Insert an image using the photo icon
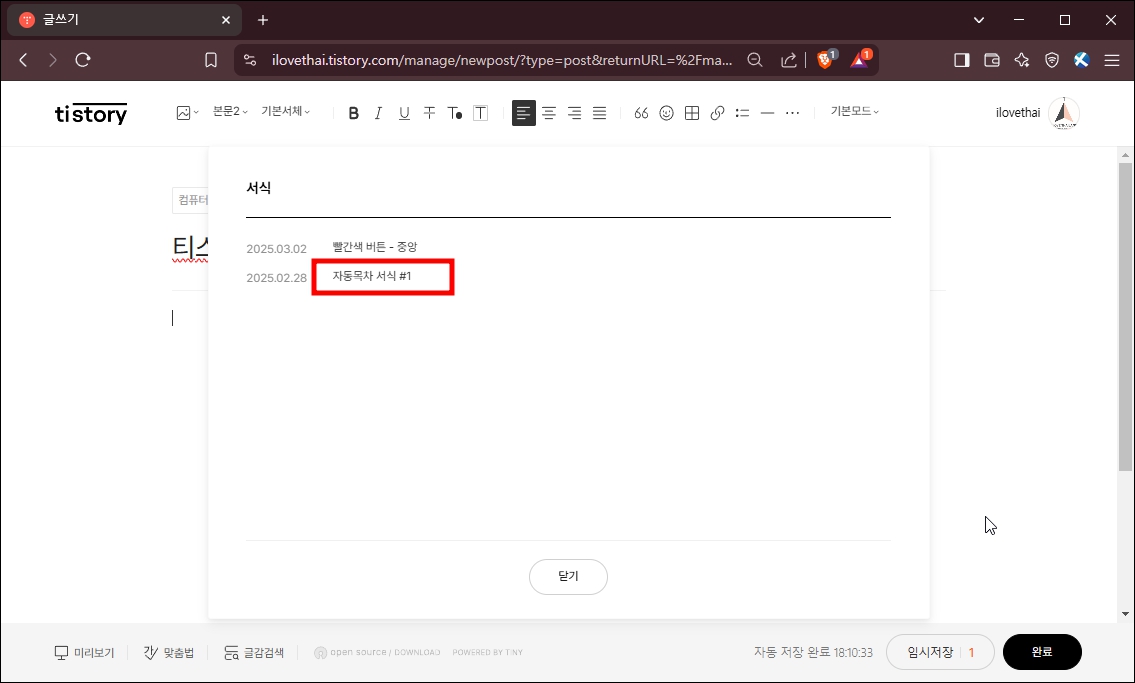This screenshot has width=1135, height=683. pyautogui.click(x=182, y=112)
